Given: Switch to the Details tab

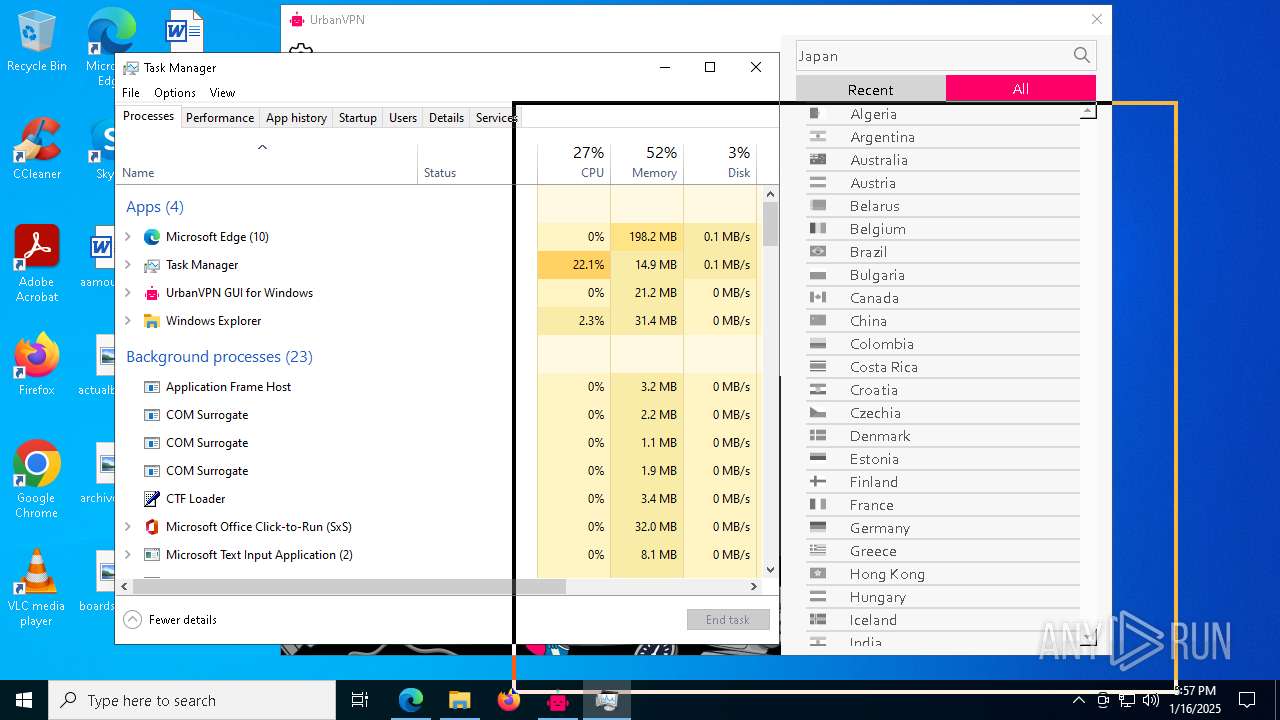Looking at the screenshot, I should click(446, 118).
